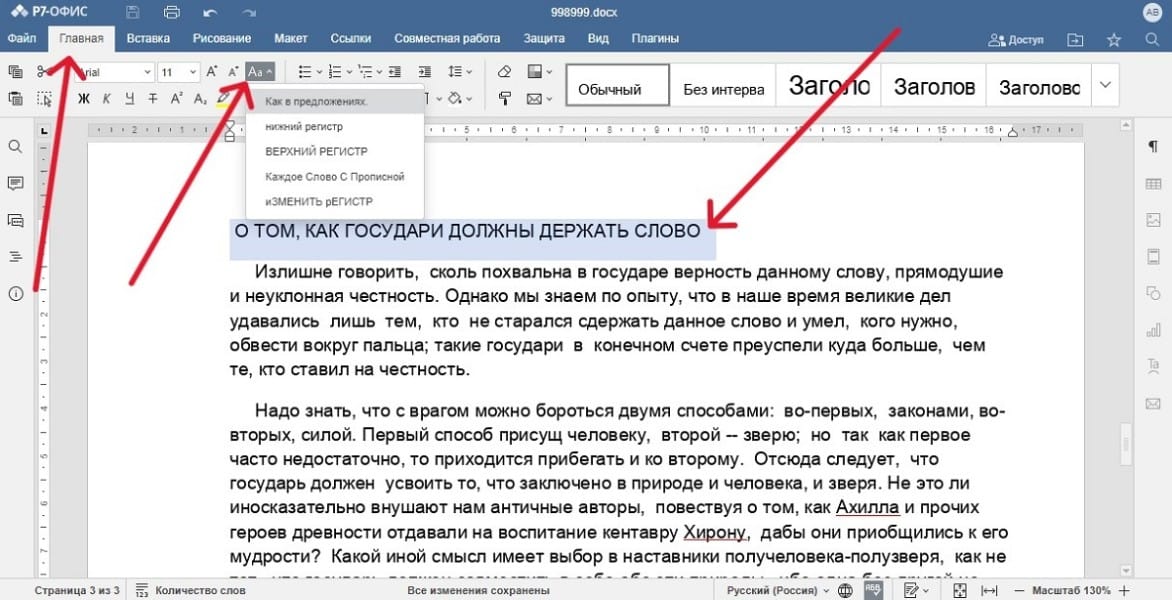Viewport: 1172px width, 600px height.
Task: Toggle italic formatting with К button
Action: click(x=108, y=98)
